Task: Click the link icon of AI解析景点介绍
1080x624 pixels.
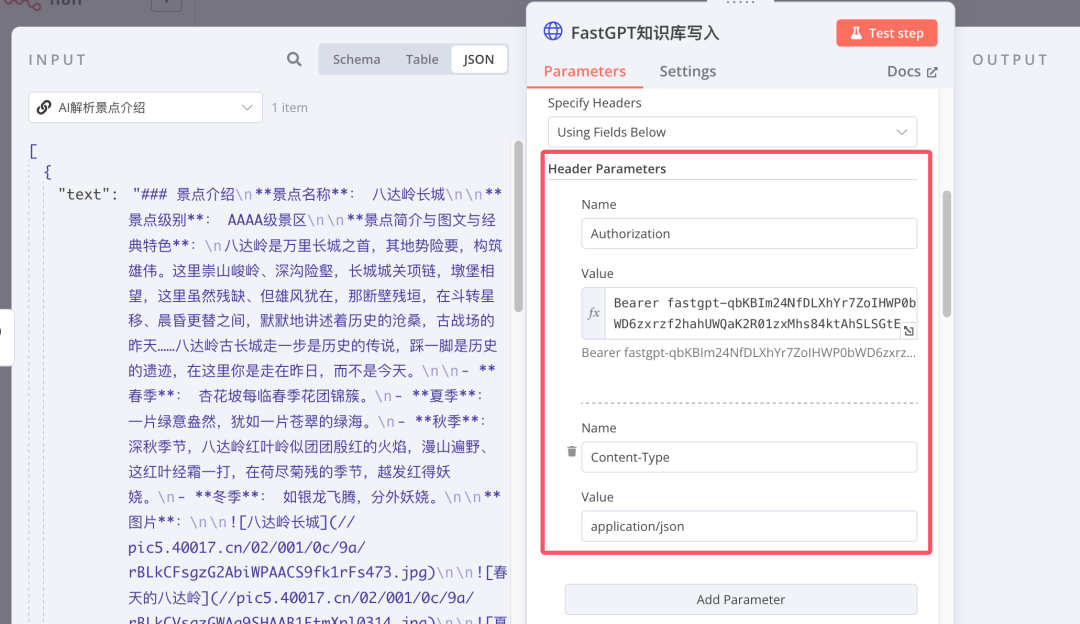Action: (44, 107)
